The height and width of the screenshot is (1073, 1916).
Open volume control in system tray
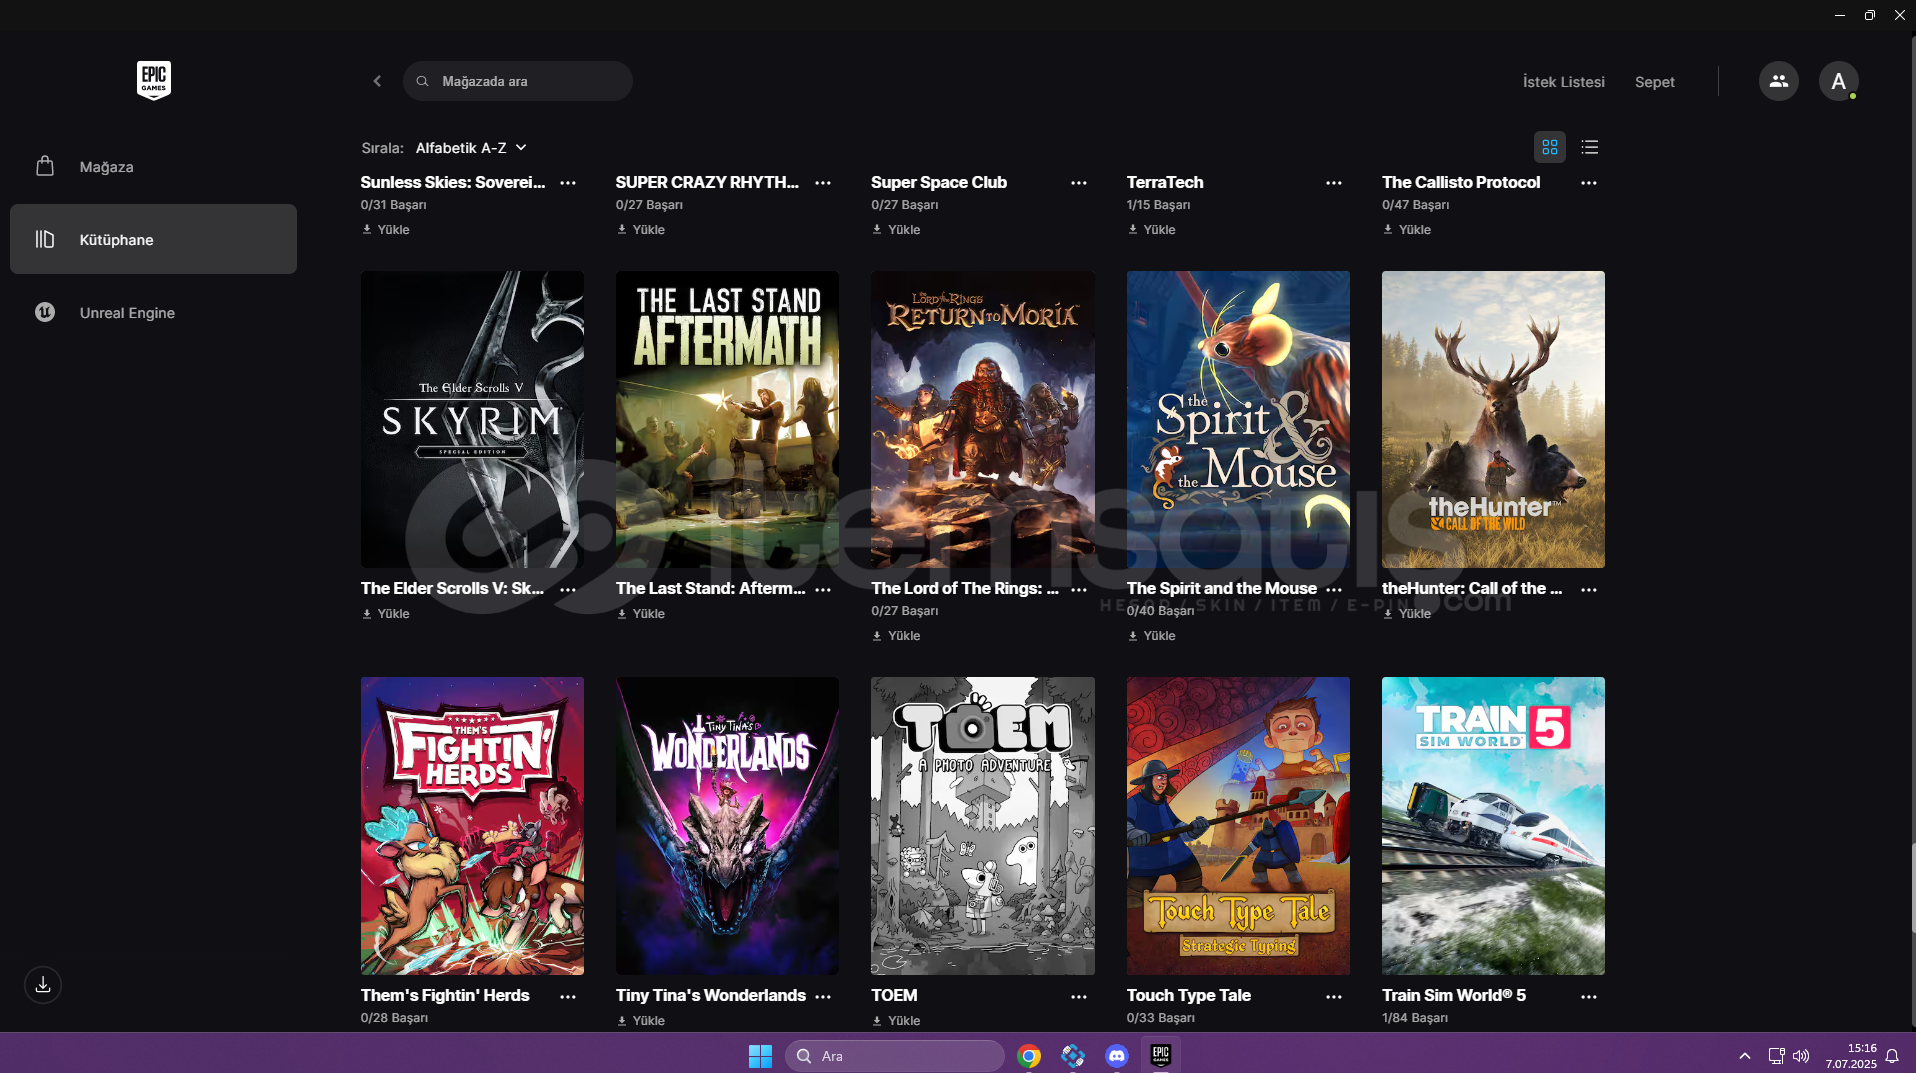pos(1801,1056)
